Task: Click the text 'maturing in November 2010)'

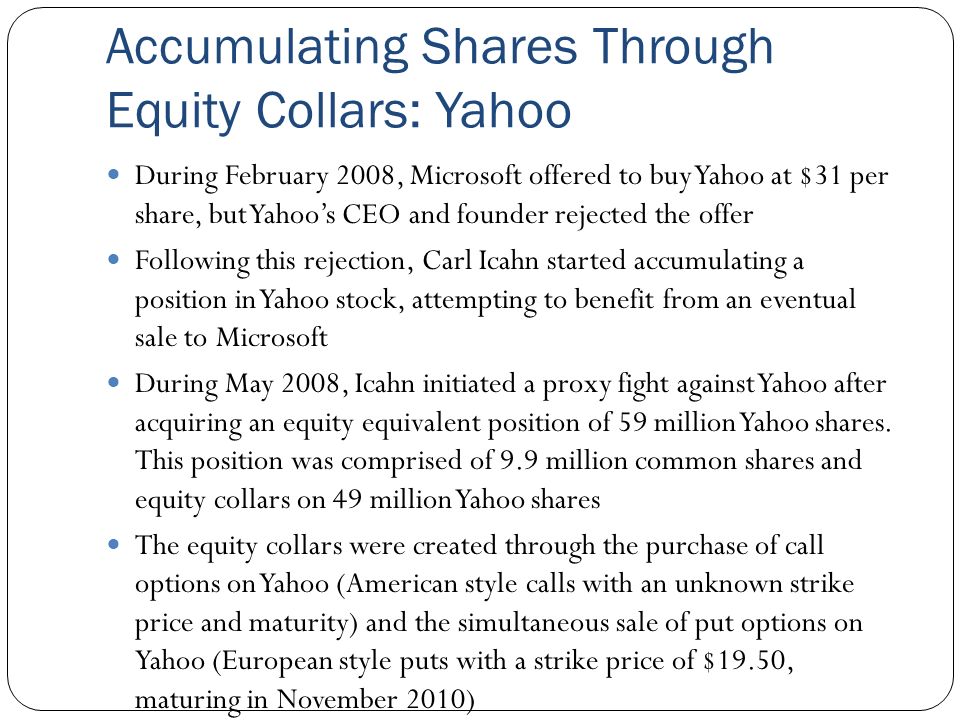Action: [x=304, y=700]
